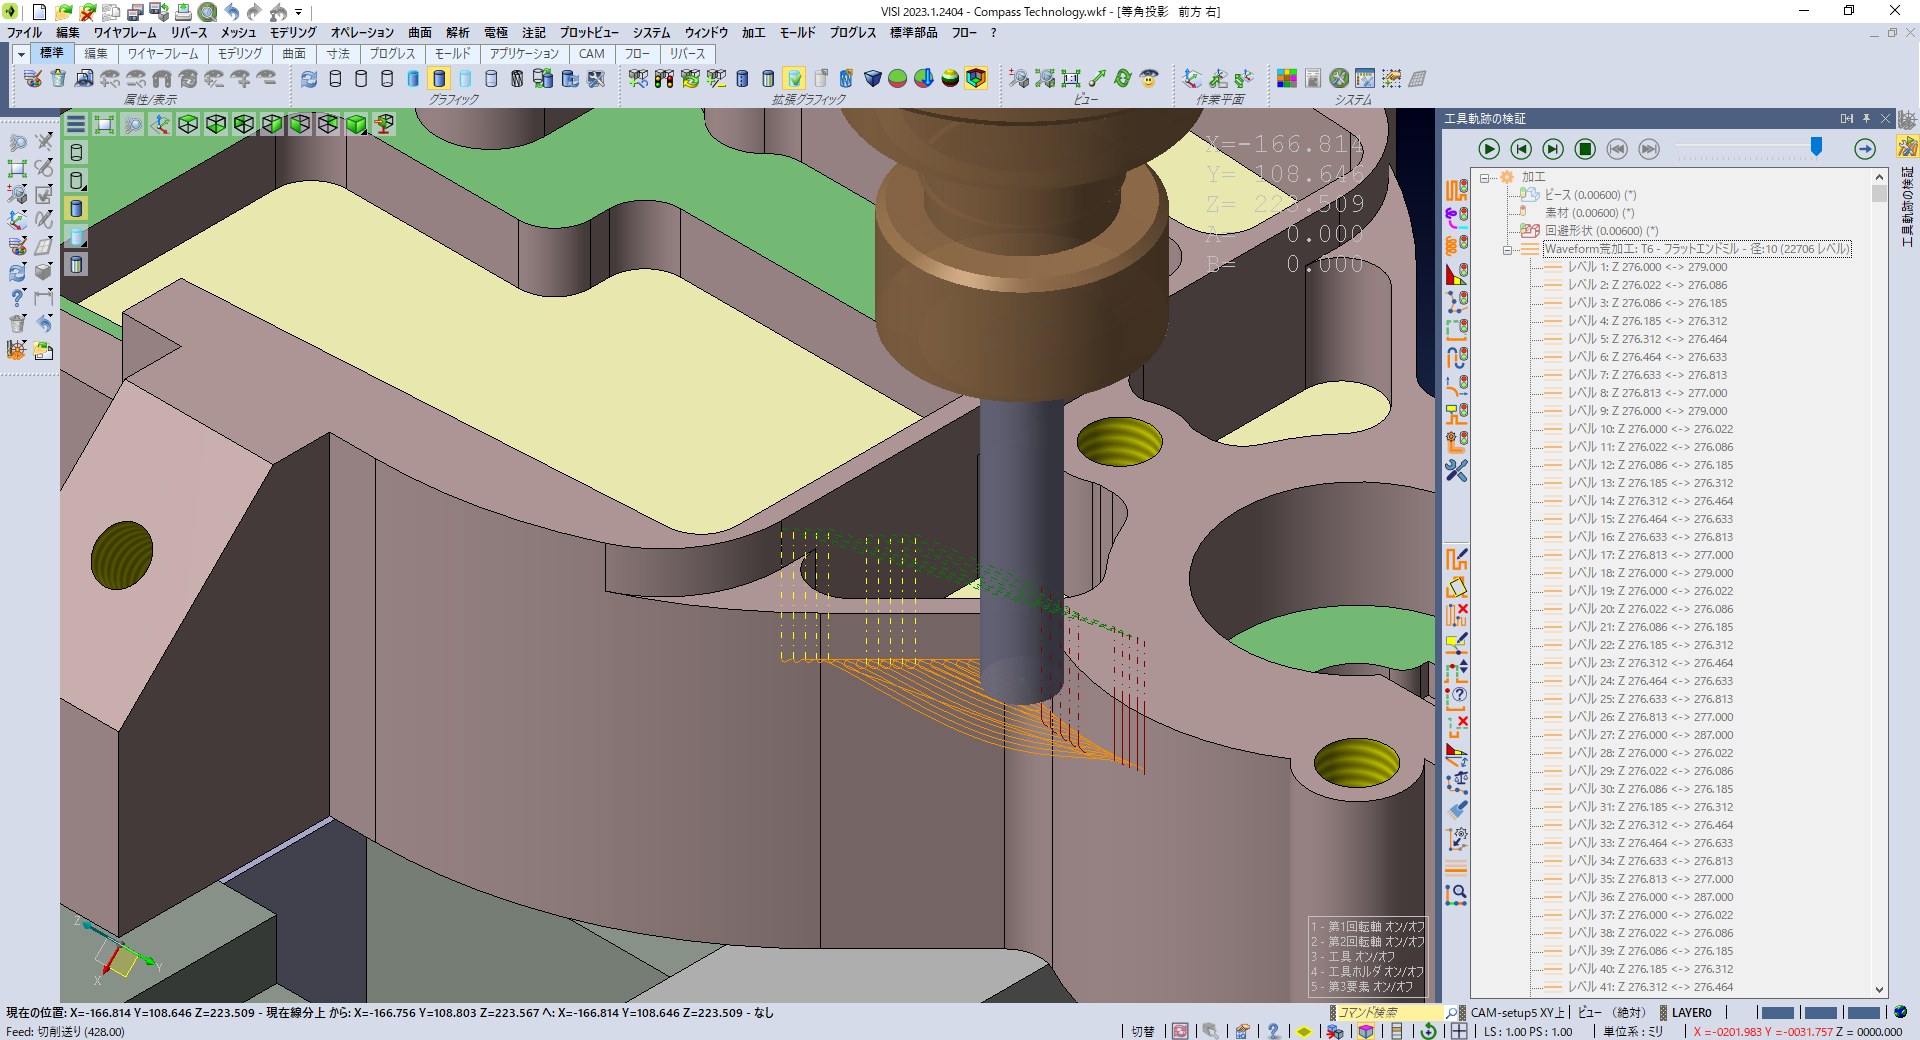The image size is (1920, 1040).
Task: Select レベル 36: Z 276.000 <-> 287.000 row
Action: 1650,897
